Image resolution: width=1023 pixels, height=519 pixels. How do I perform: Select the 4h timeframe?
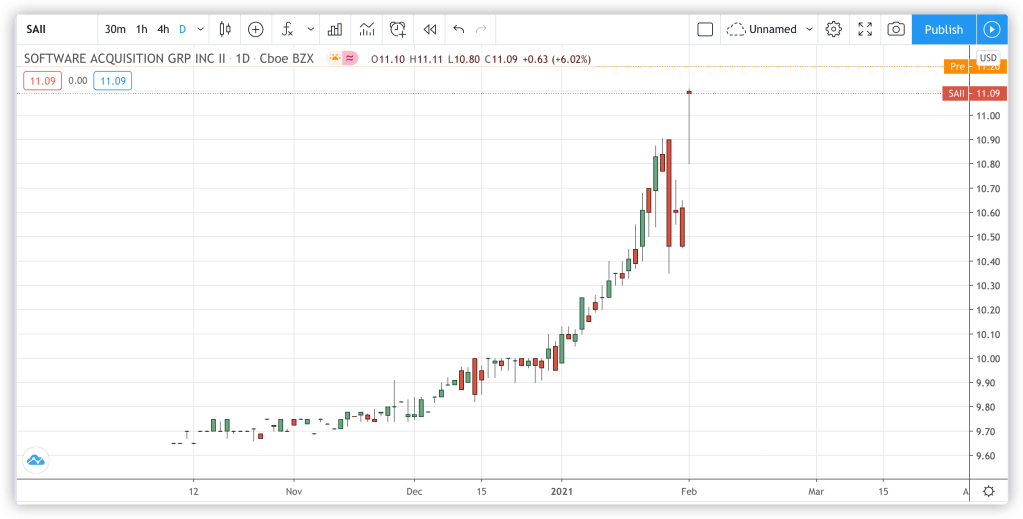[x=163, y=29]
